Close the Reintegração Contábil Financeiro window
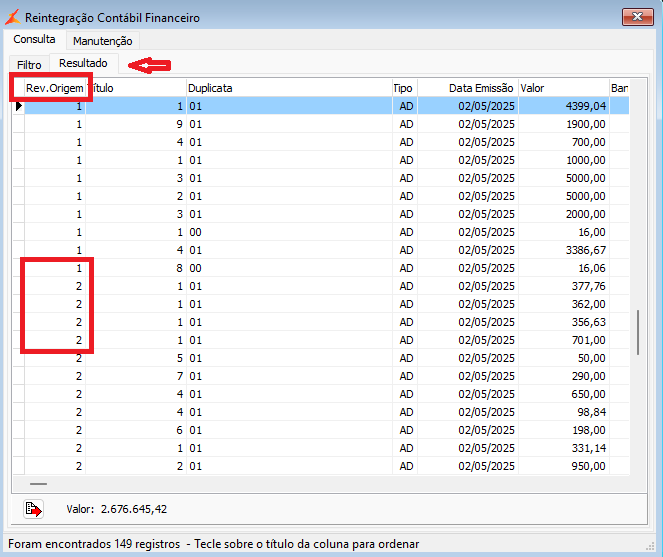663x557 pixels. [638, 17]
